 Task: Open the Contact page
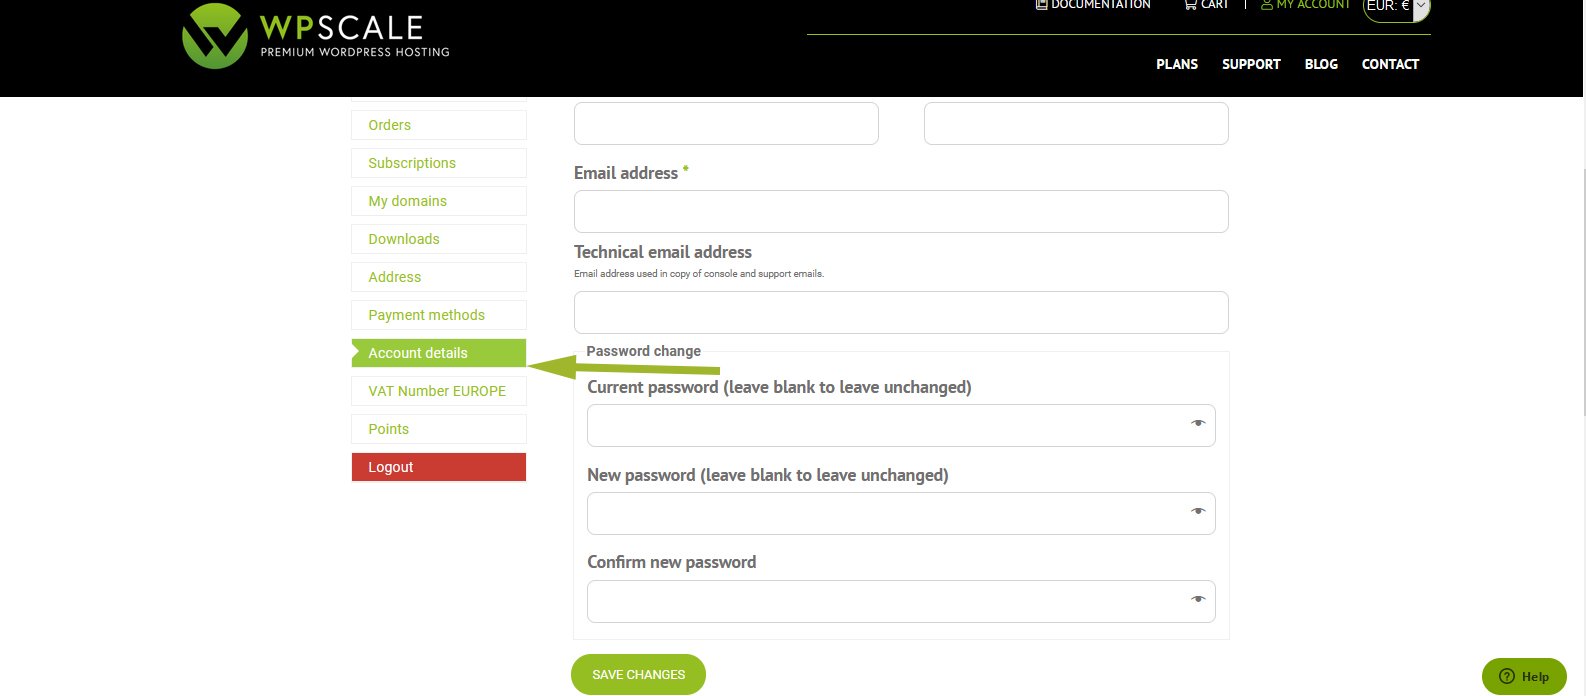1390,64
